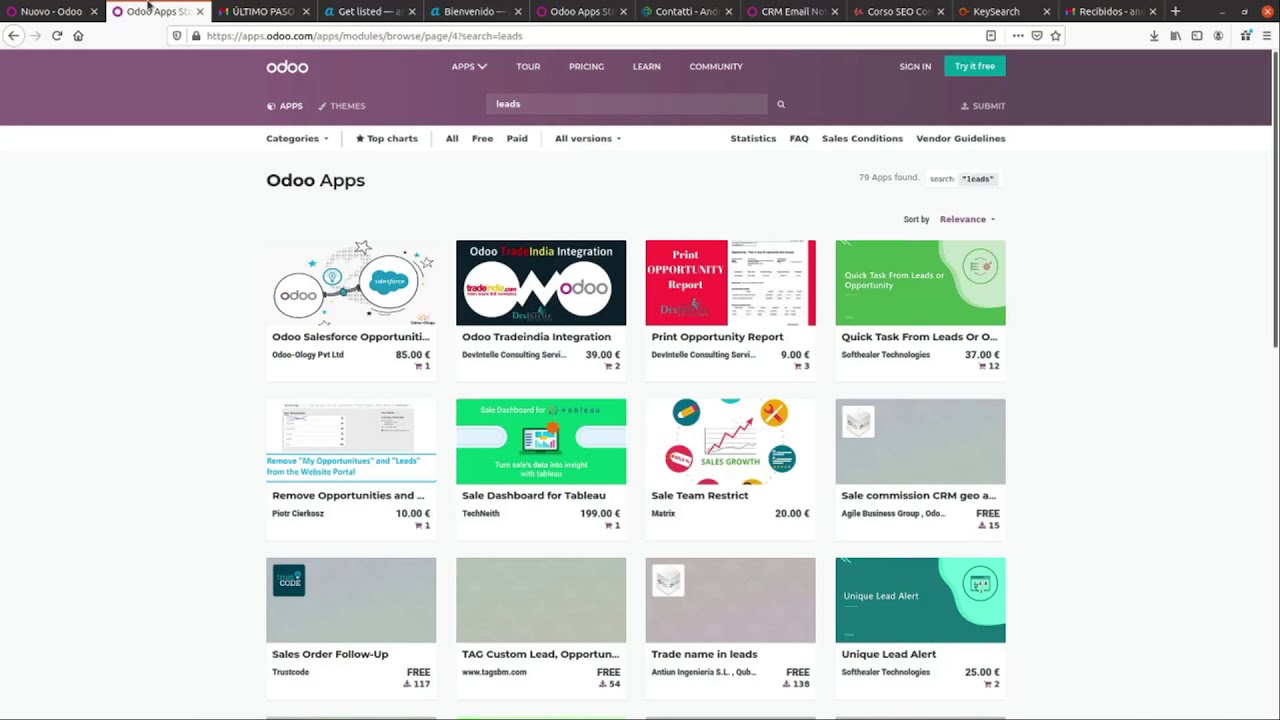Click the leads search field
The width and height of the screenshot is (1280, 720).
[627, 104]
